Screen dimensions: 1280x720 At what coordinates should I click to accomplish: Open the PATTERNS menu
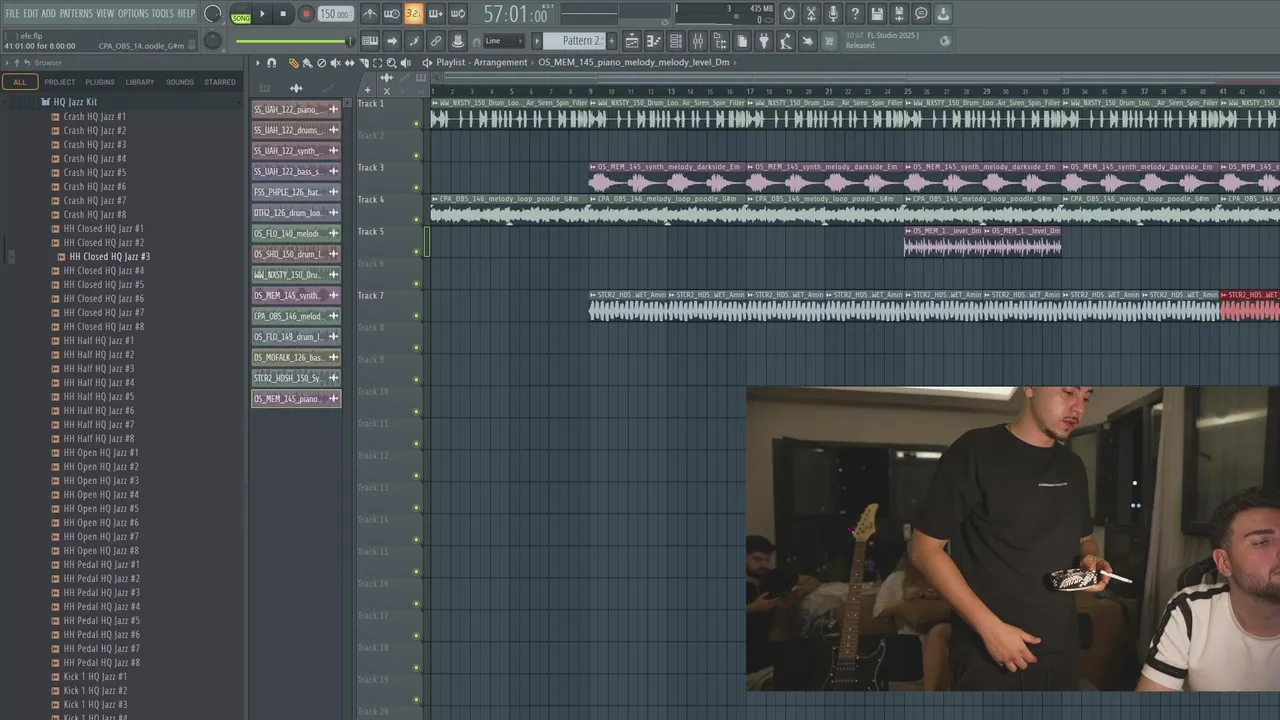click(76, 14)
